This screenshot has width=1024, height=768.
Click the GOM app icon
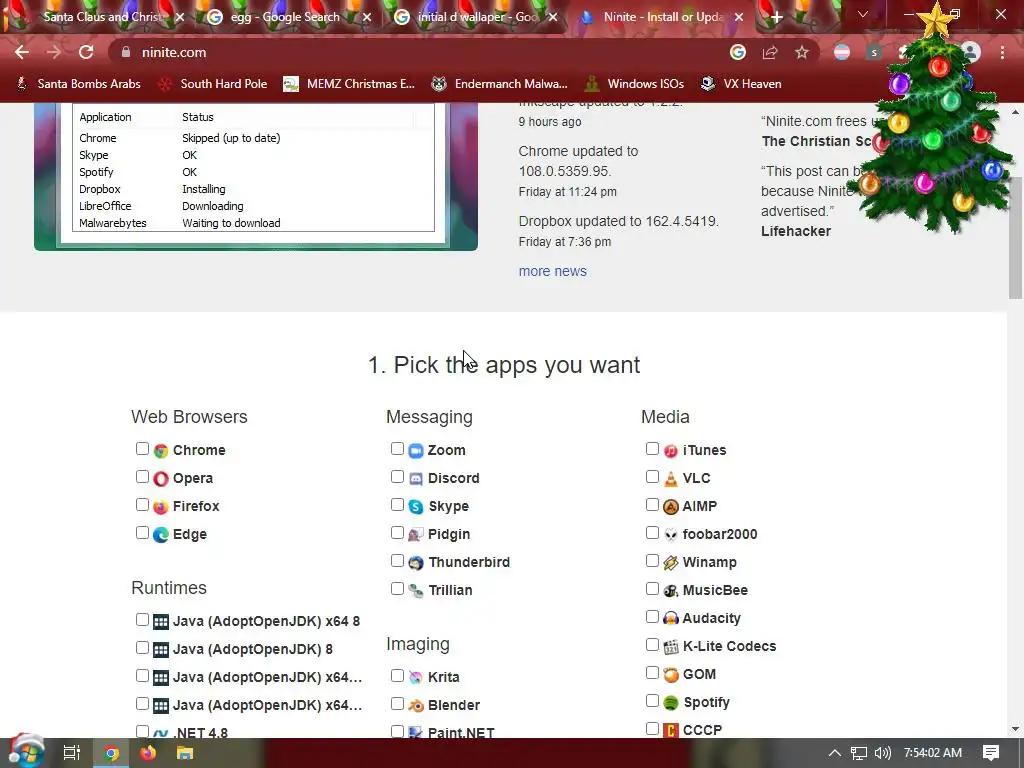click(x=671, y=675)
